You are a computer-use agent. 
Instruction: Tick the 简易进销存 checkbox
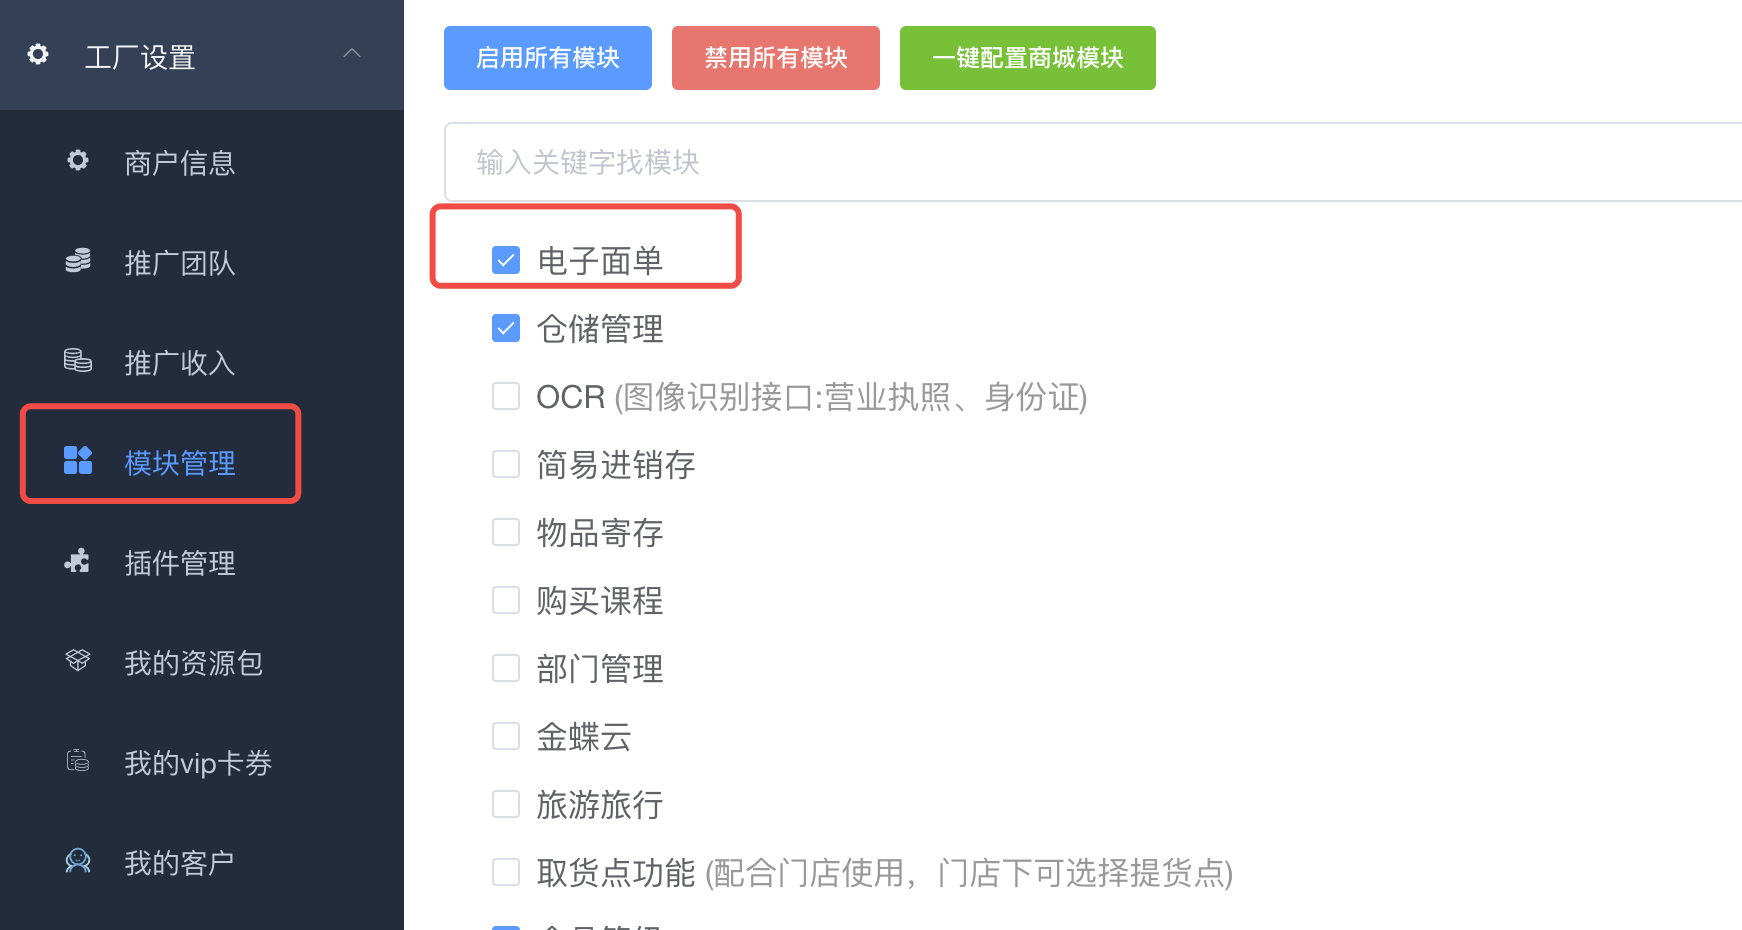click(506, 464)
